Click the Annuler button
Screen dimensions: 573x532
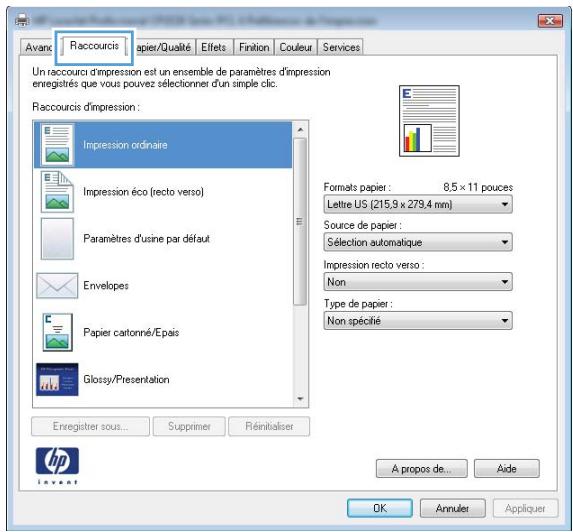[x=452, y=508]
